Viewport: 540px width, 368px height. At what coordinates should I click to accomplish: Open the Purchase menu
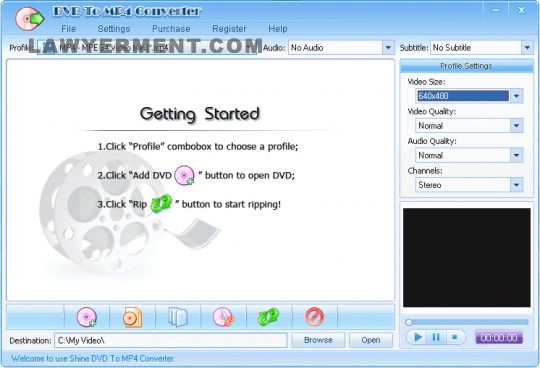[171, 29]
